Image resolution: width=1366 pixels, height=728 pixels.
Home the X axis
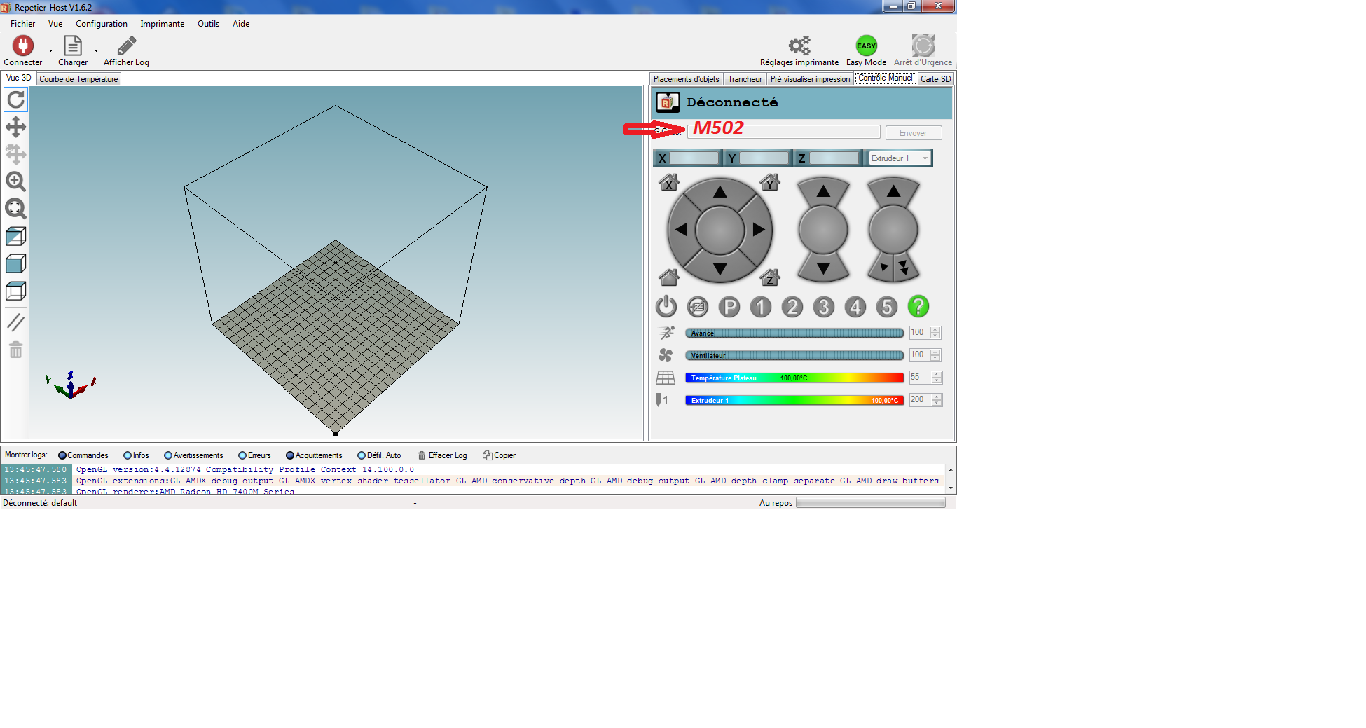coord(670,183)
